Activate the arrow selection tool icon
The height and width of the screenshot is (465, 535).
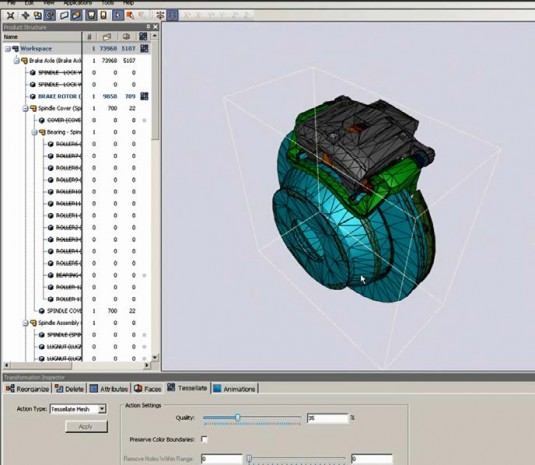[x=118, y=15]
